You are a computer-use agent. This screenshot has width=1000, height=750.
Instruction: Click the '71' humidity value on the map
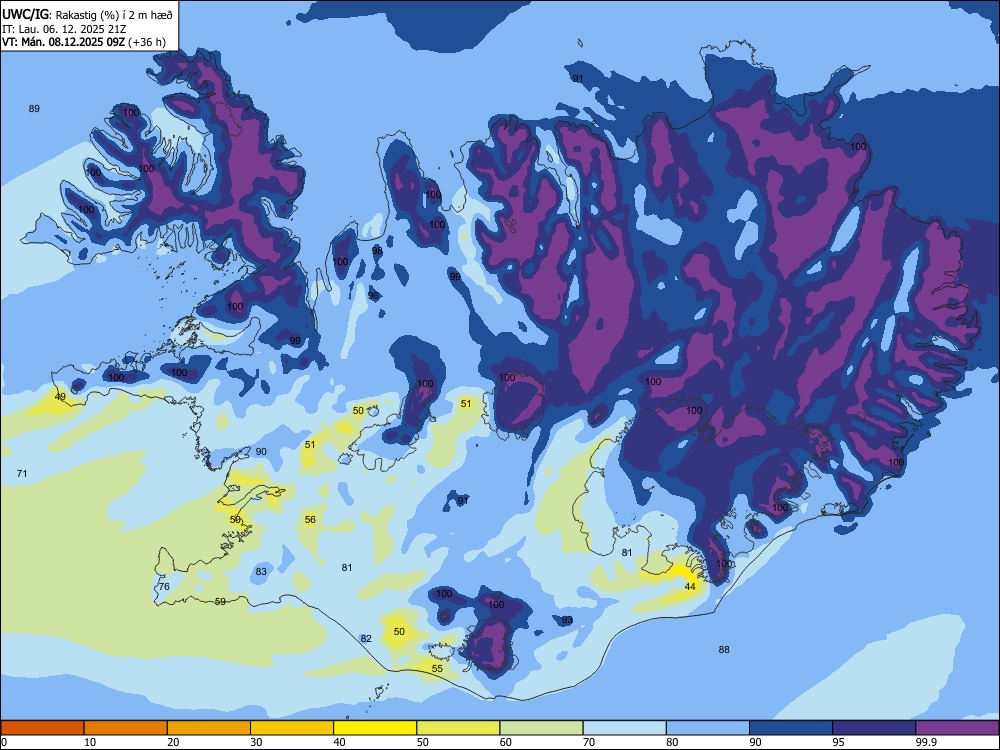(x=22, y=473)
